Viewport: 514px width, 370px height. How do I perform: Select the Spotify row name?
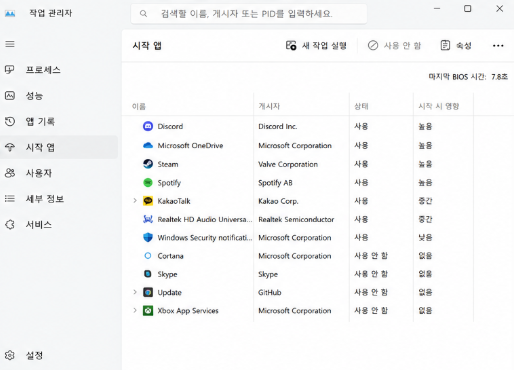click(x=169, y=183)
